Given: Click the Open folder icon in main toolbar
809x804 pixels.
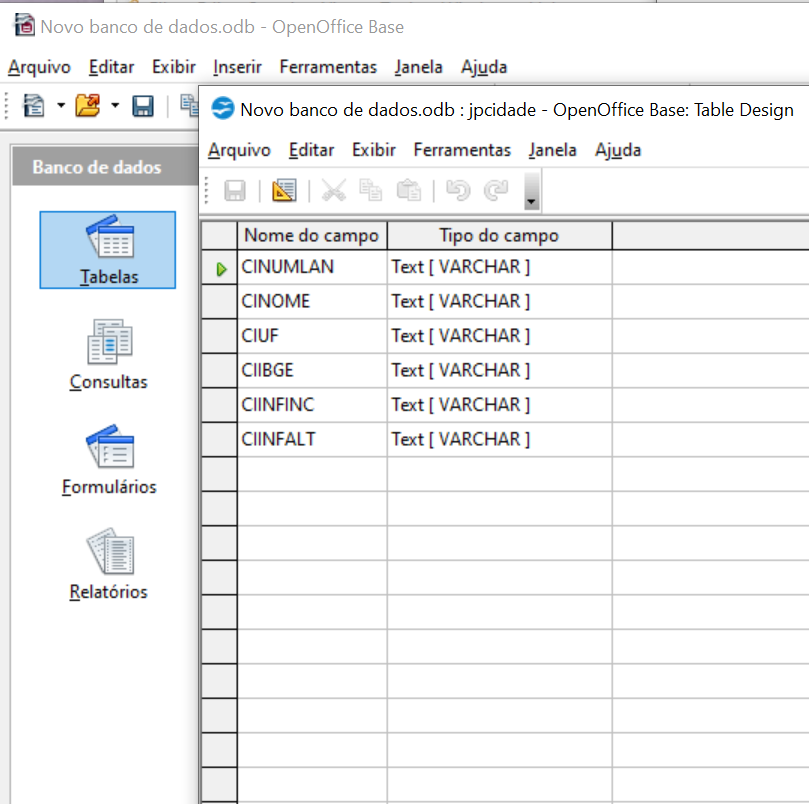Looking at the screenshot, I should pyautogui.click(x=88, y=106).
